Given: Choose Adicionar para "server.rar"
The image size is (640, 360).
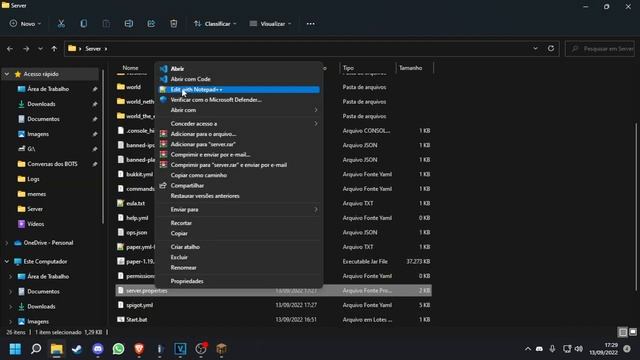Looking at the screenshot, I should [239, 144].
